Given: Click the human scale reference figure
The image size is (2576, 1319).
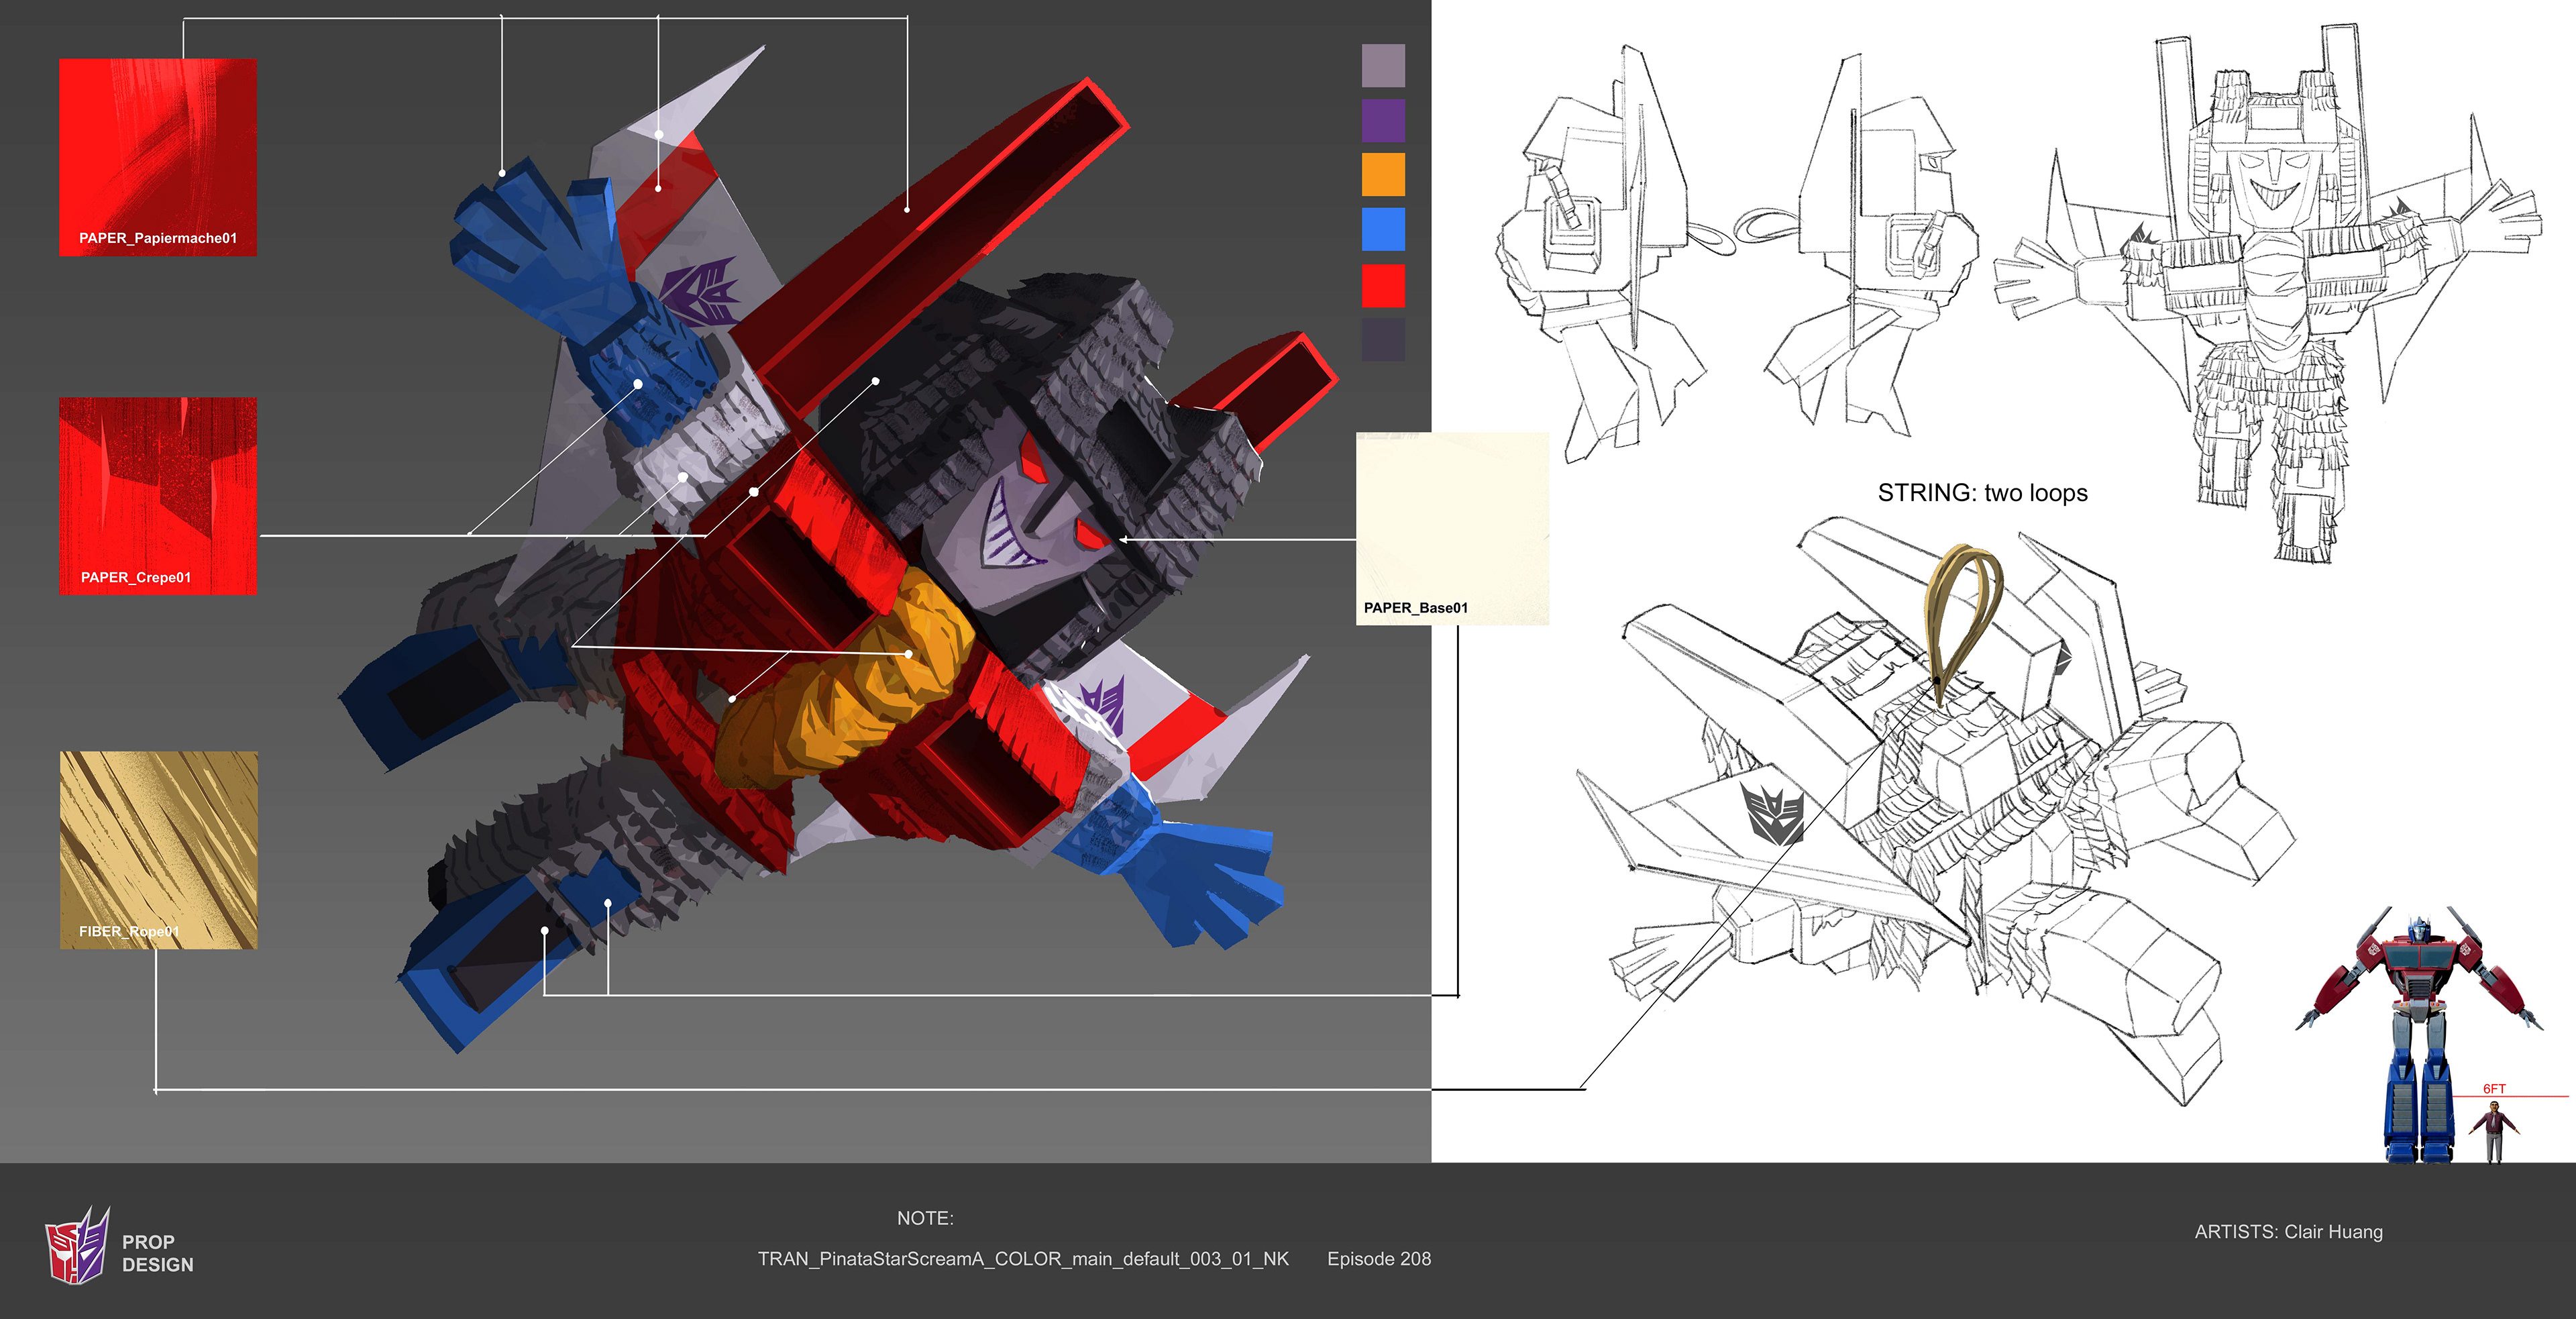Looking at the screenshot, I should click(x=2494, y=1132).
